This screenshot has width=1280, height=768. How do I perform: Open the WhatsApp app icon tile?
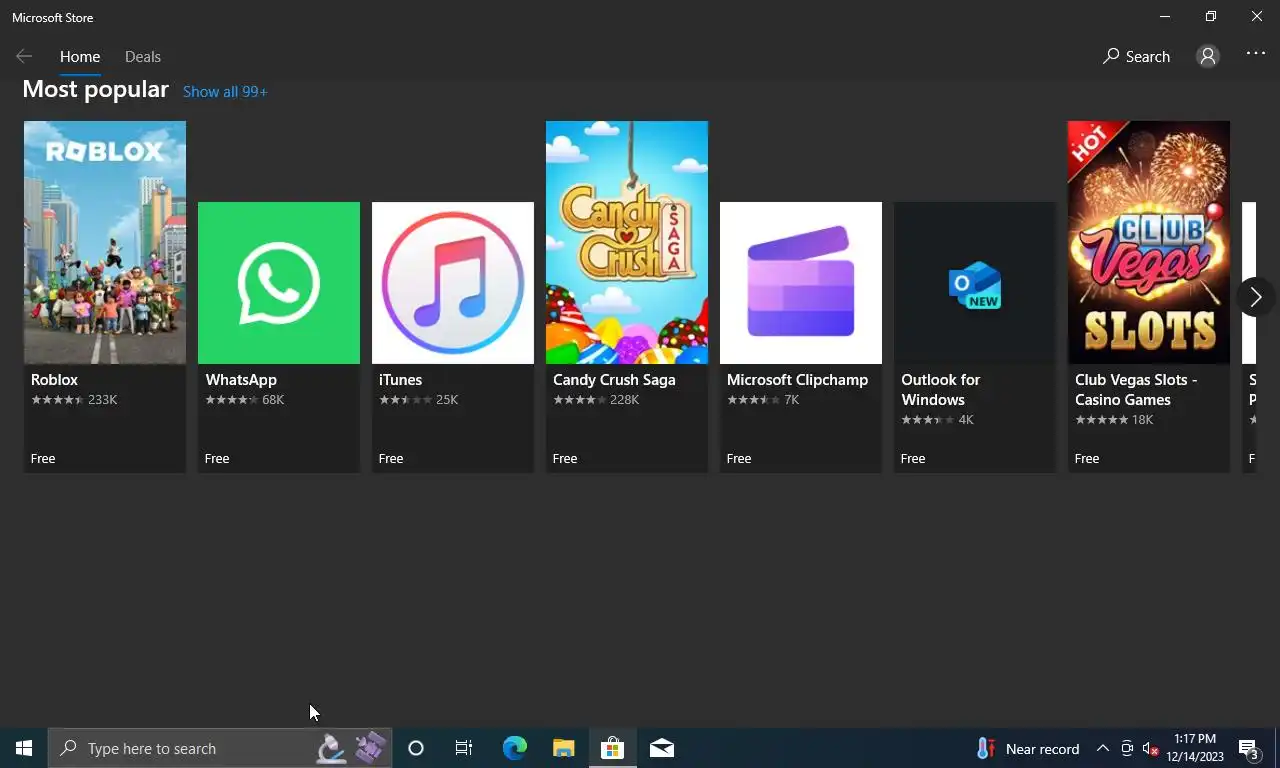click(x=279, y=283)
